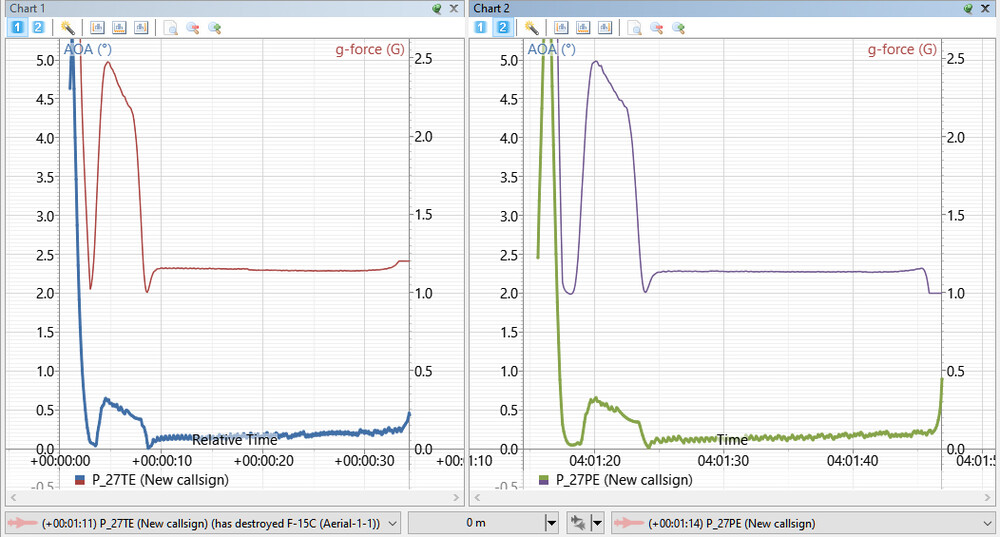Click the P_27TE (New callsign) legend label
1000x537 pixels.
[x=160, y=480]
